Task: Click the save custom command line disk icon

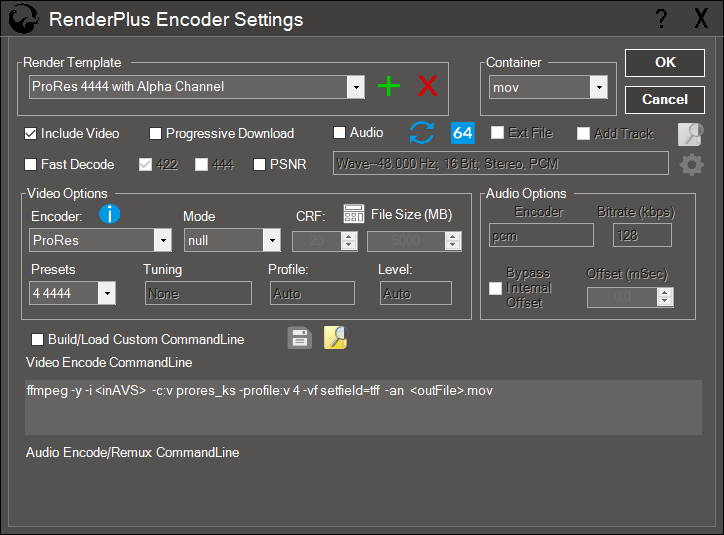Action: click(299, 338)
